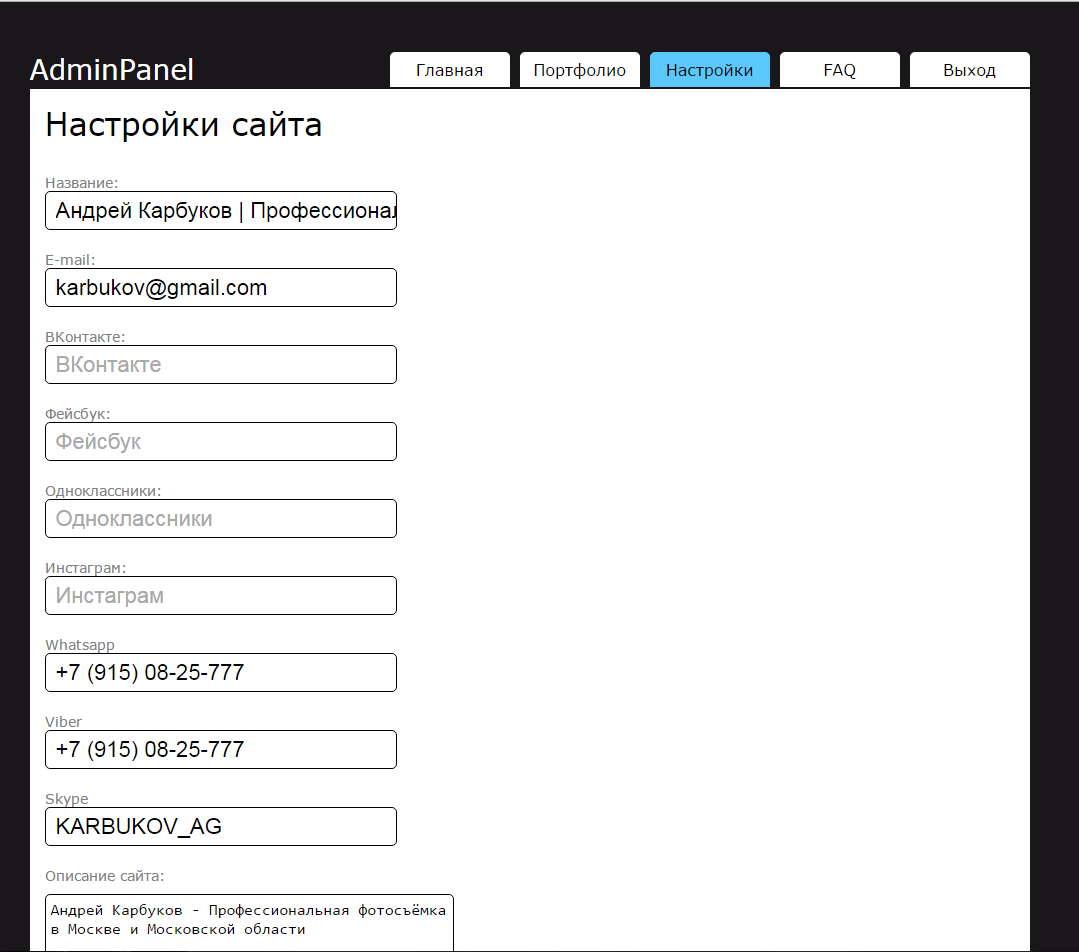Click the AdminPanel logo
This screenshot has width=1079, height=952.
(111, 69)
